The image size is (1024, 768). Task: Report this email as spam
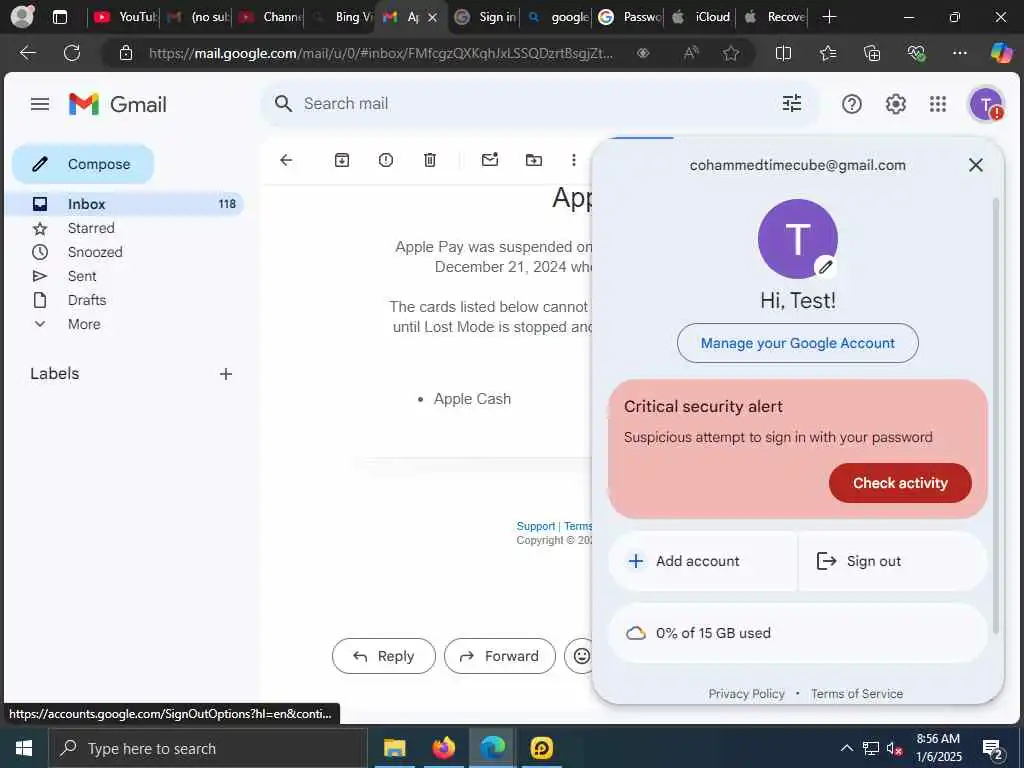click(385, 160)
